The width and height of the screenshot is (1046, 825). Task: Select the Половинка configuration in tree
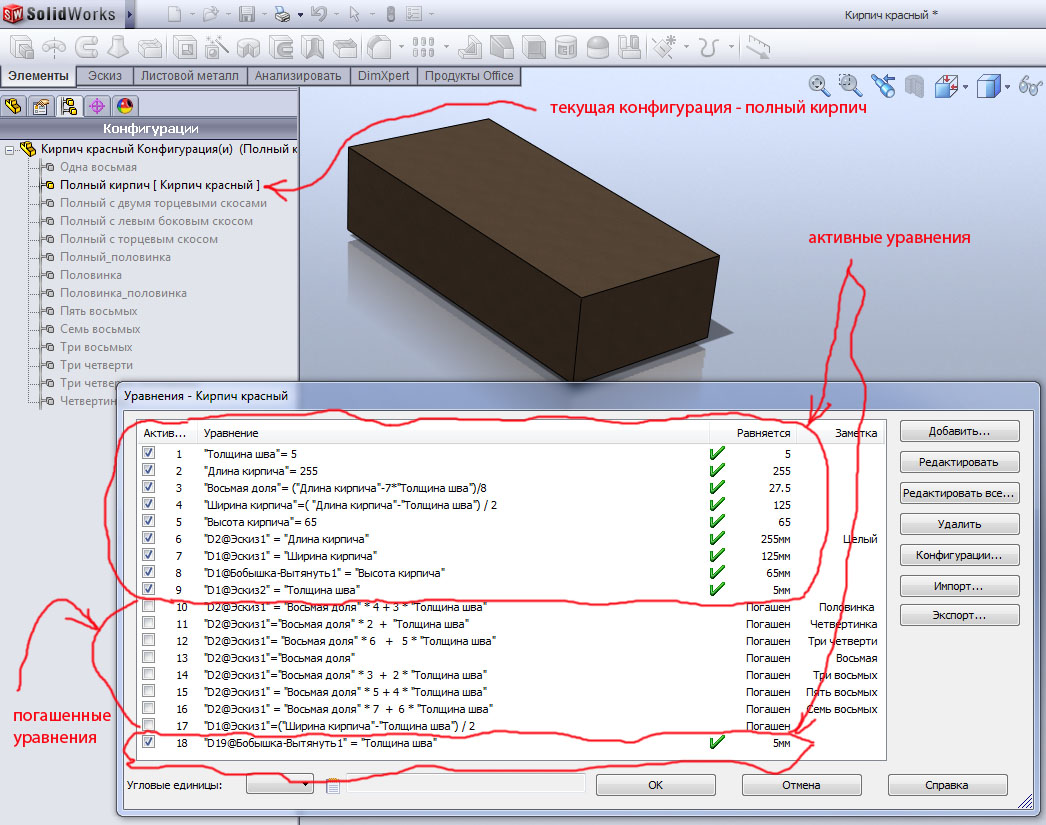(x=91, y=275)
